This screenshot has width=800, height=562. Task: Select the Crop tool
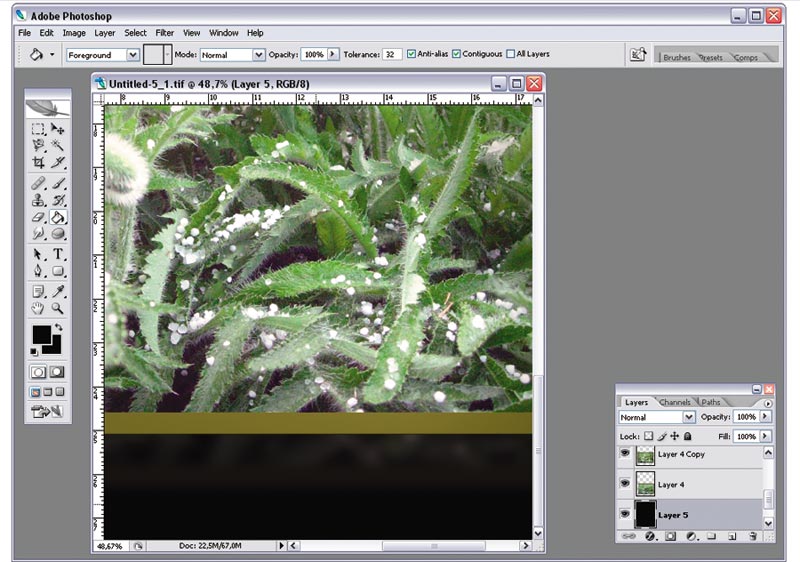click(x=38, y=163)
